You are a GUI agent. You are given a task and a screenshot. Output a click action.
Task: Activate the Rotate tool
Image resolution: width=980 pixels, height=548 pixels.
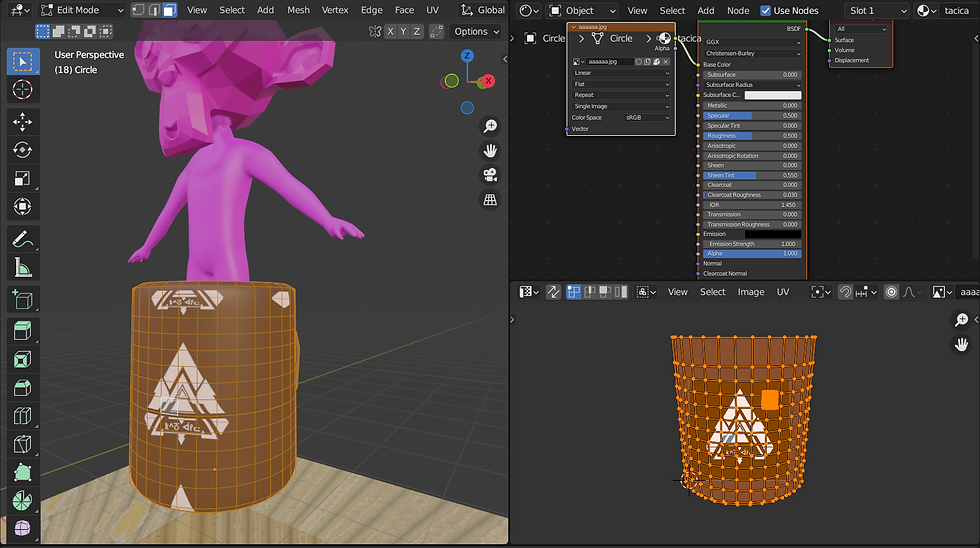[22, 150]
